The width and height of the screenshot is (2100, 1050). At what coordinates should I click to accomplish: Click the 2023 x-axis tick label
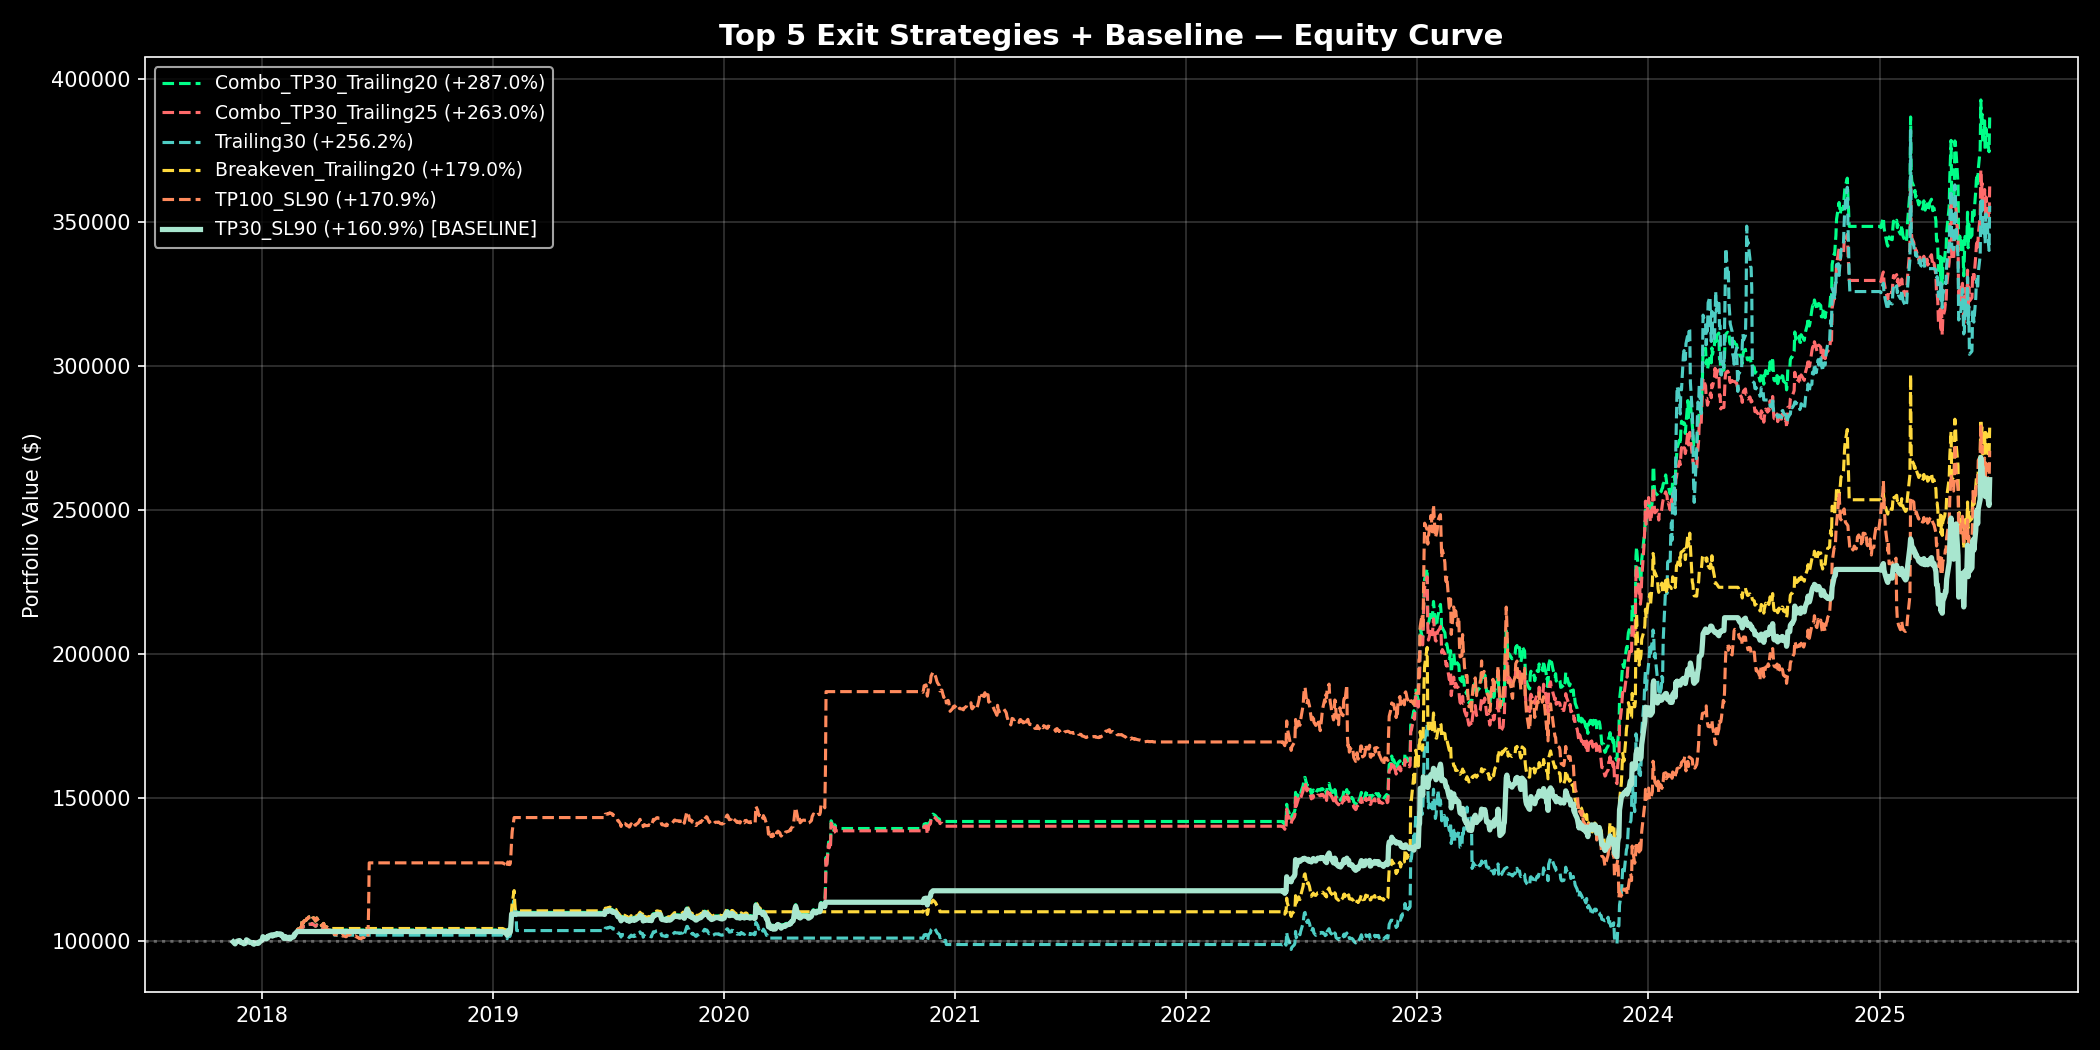pyautogui.click(x=1416, y=1015)
